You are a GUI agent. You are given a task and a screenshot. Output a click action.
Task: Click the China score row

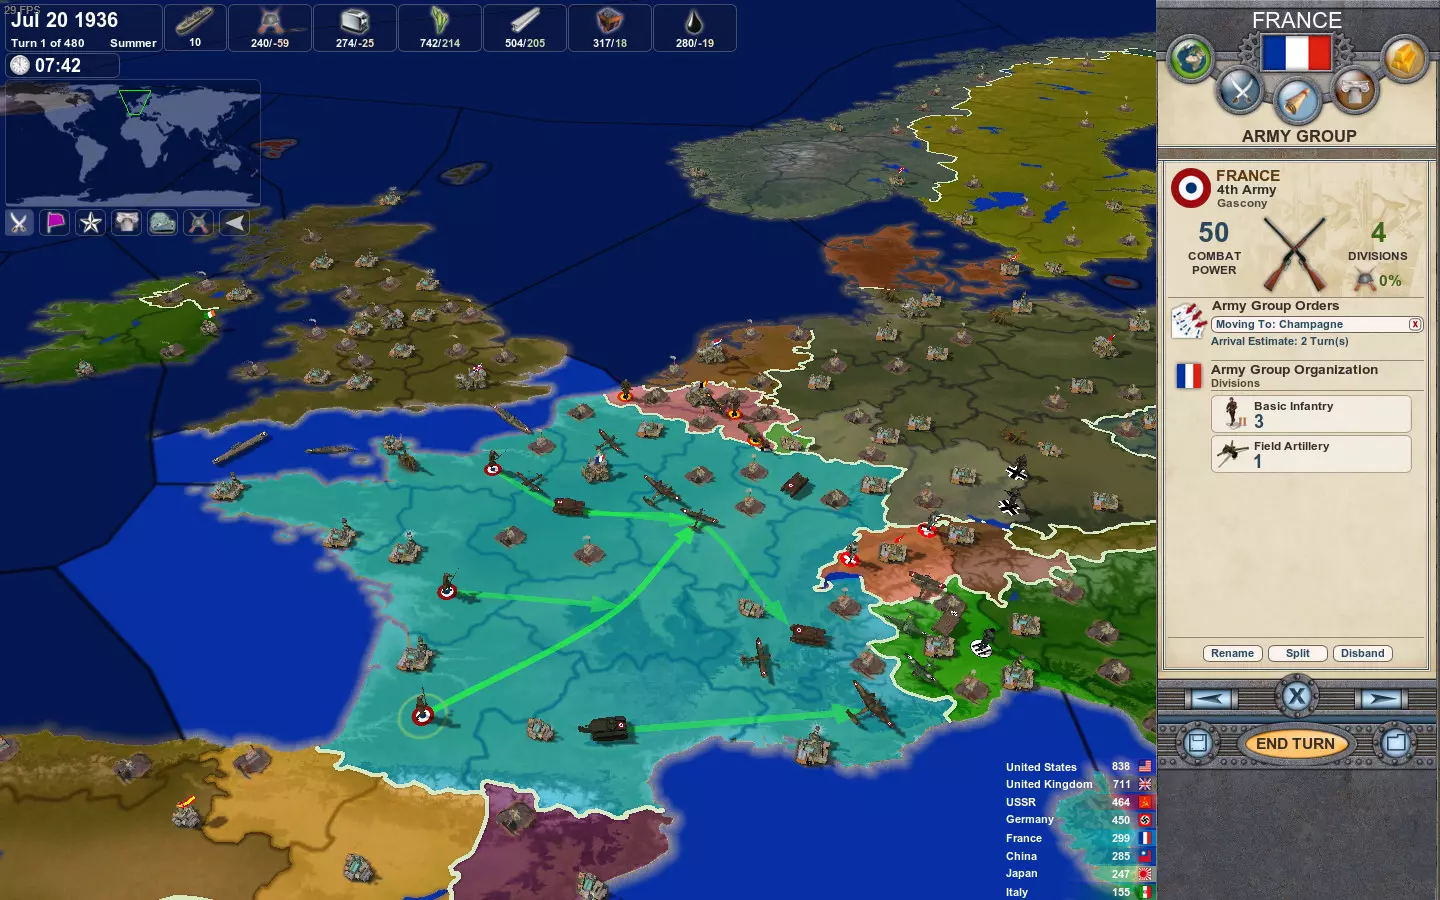click(x=1078, y=856)
